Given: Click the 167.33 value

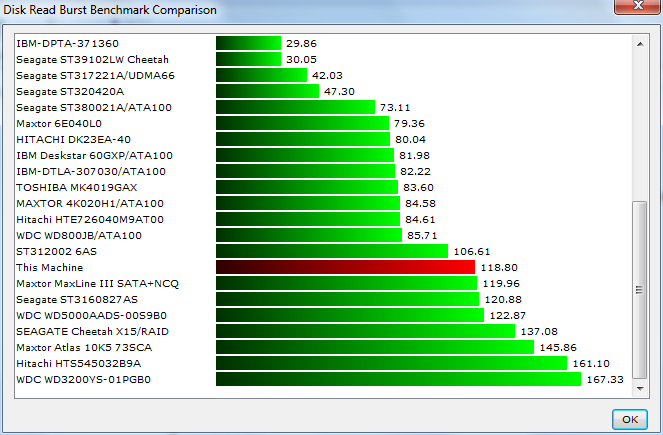Looking at the screenshot, I should (x=605, y=380).
